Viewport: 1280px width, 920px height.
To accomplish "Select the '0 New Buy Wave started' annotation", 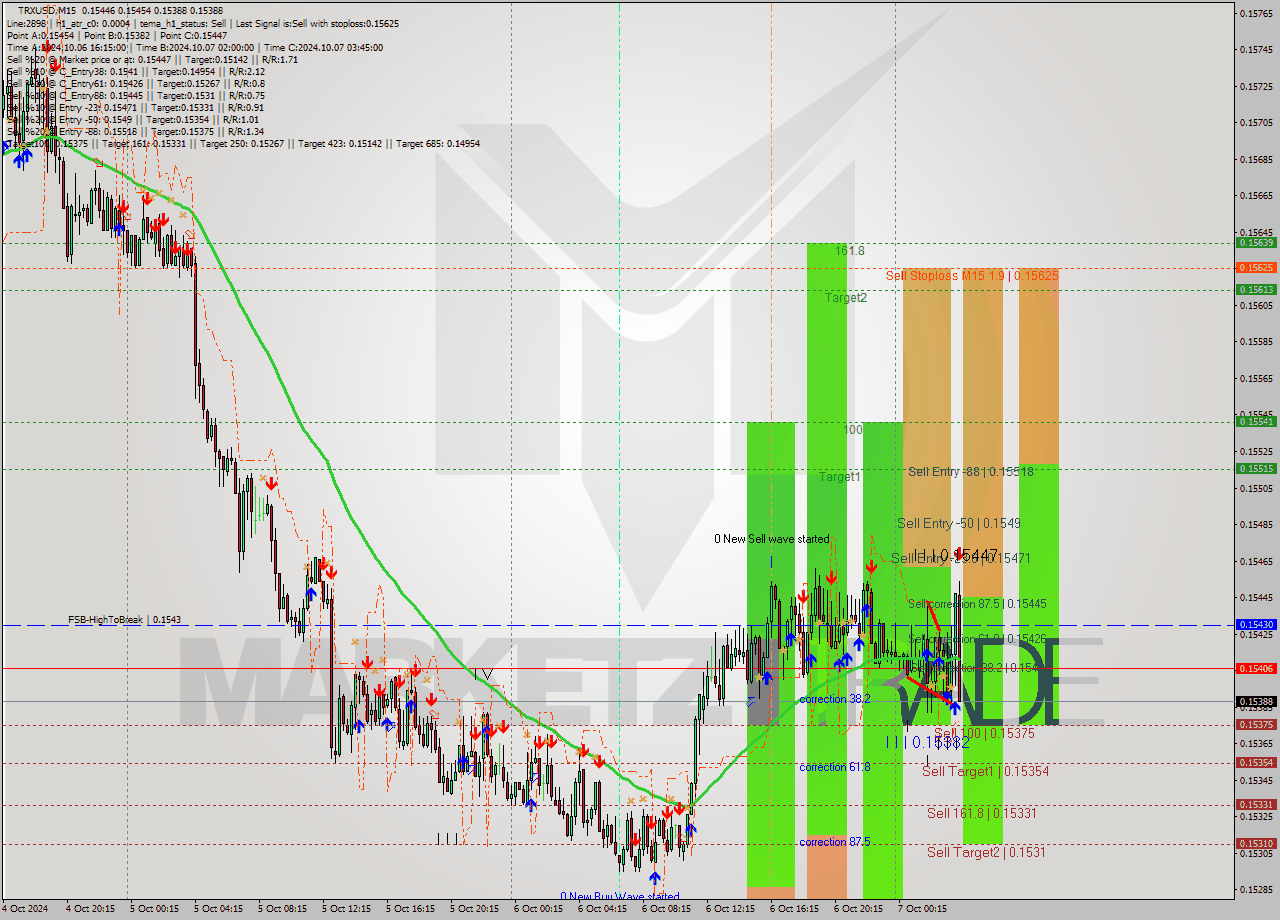I will click(619, 897).
